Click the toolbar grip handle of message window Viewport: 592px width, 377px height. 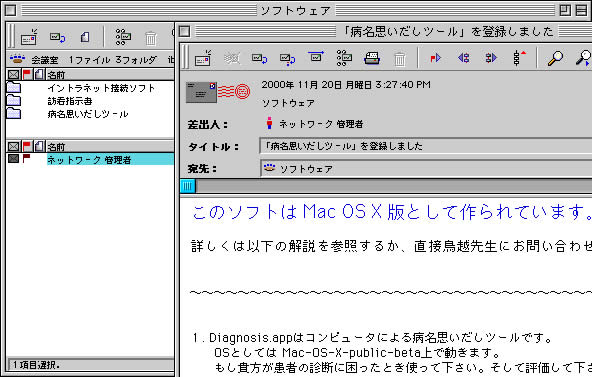coord(185,57)
